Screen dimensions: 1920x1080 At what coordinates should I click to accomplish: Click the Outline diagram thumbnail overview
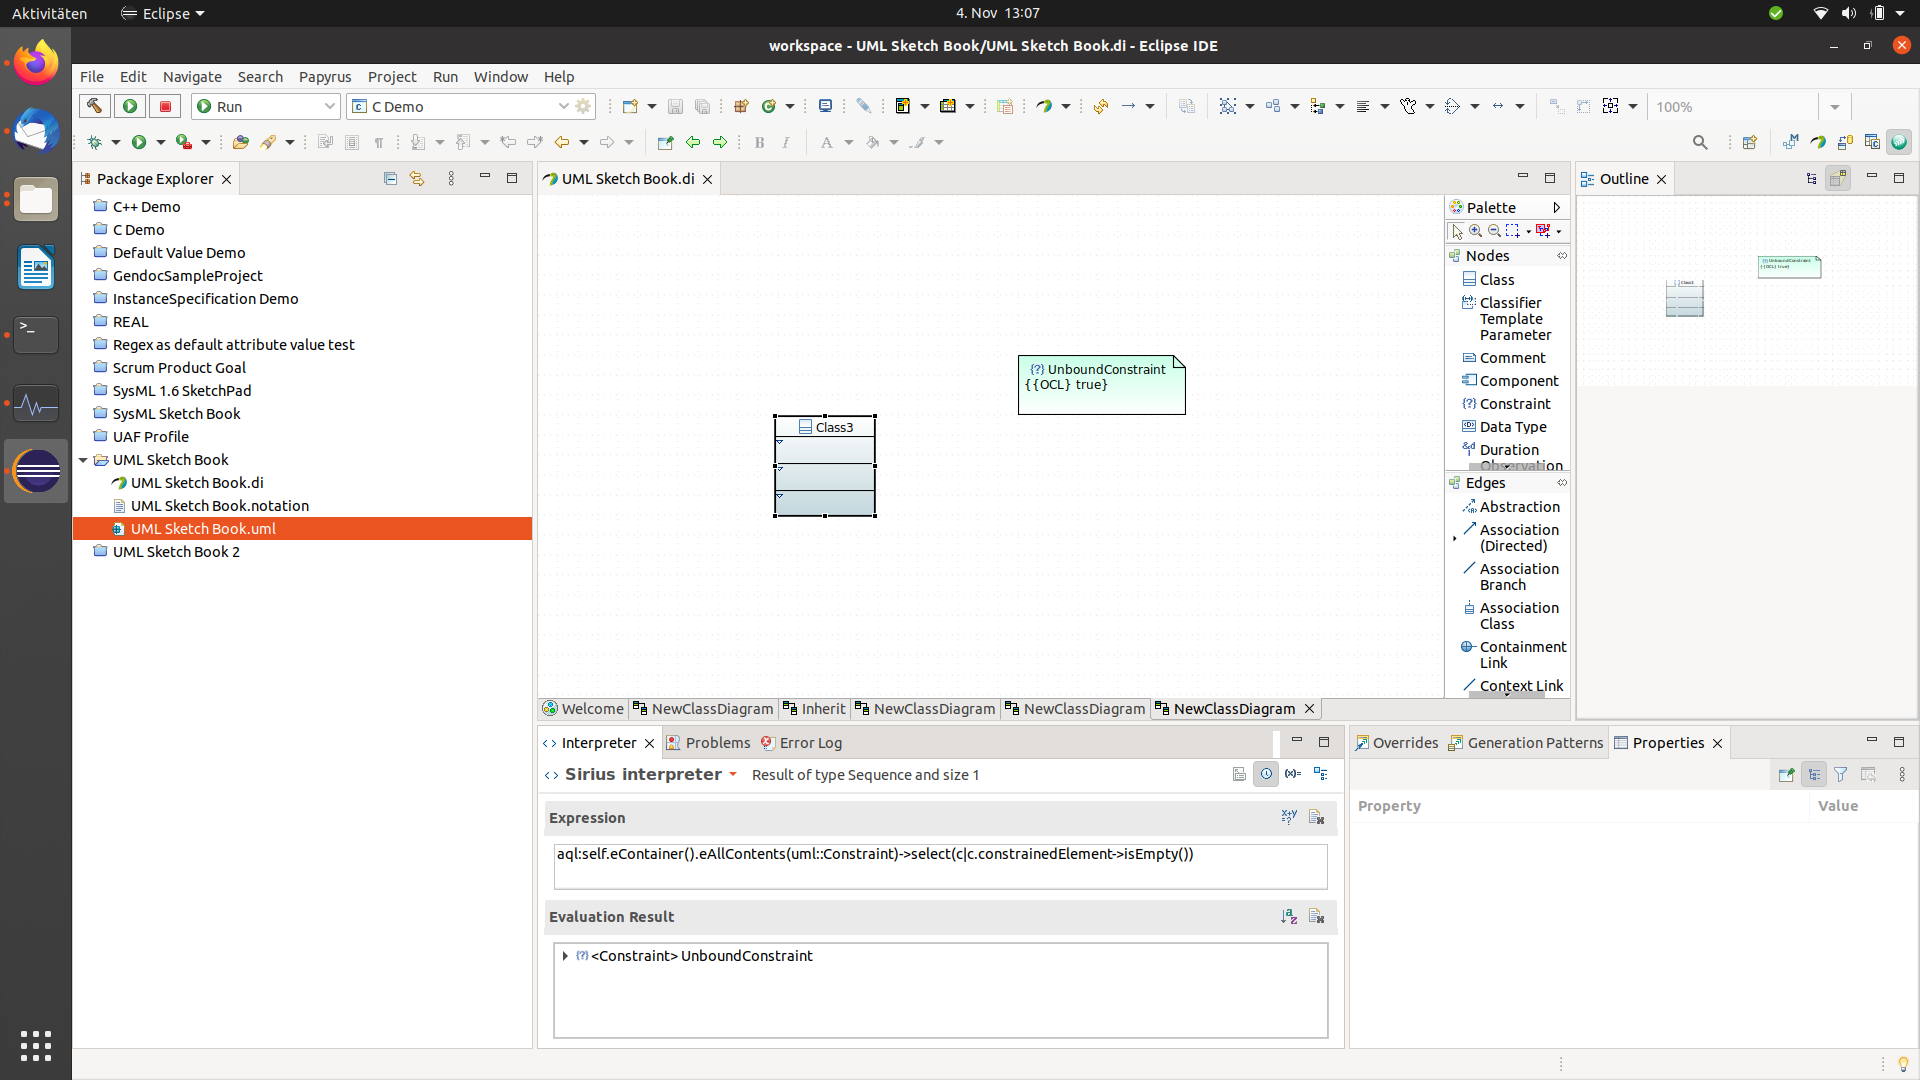1747,291
